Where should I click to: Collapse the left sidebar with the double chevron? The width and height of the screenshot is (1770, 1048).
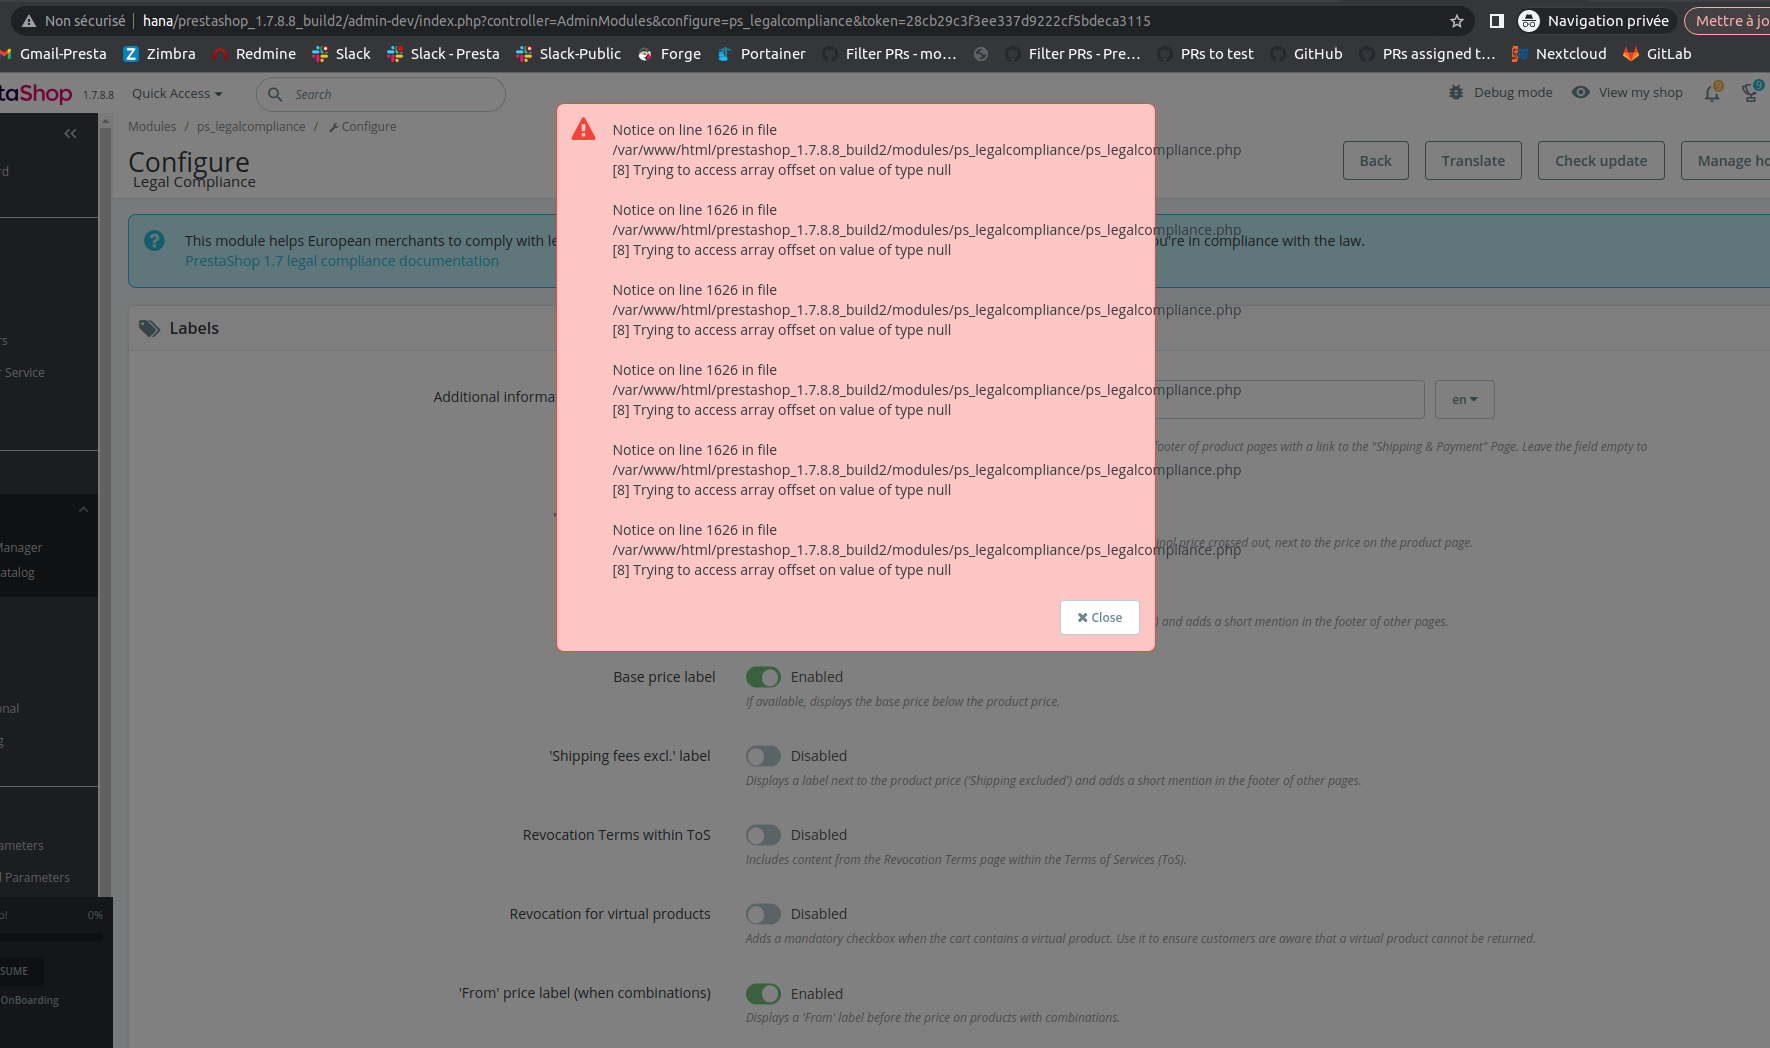pos(70,132)
